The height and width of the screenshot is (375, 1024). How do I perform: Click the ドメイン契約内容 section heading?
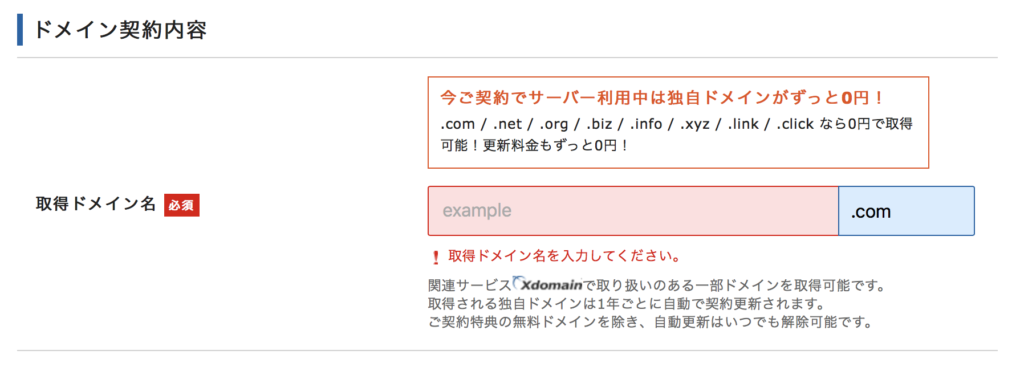[120, 31]
